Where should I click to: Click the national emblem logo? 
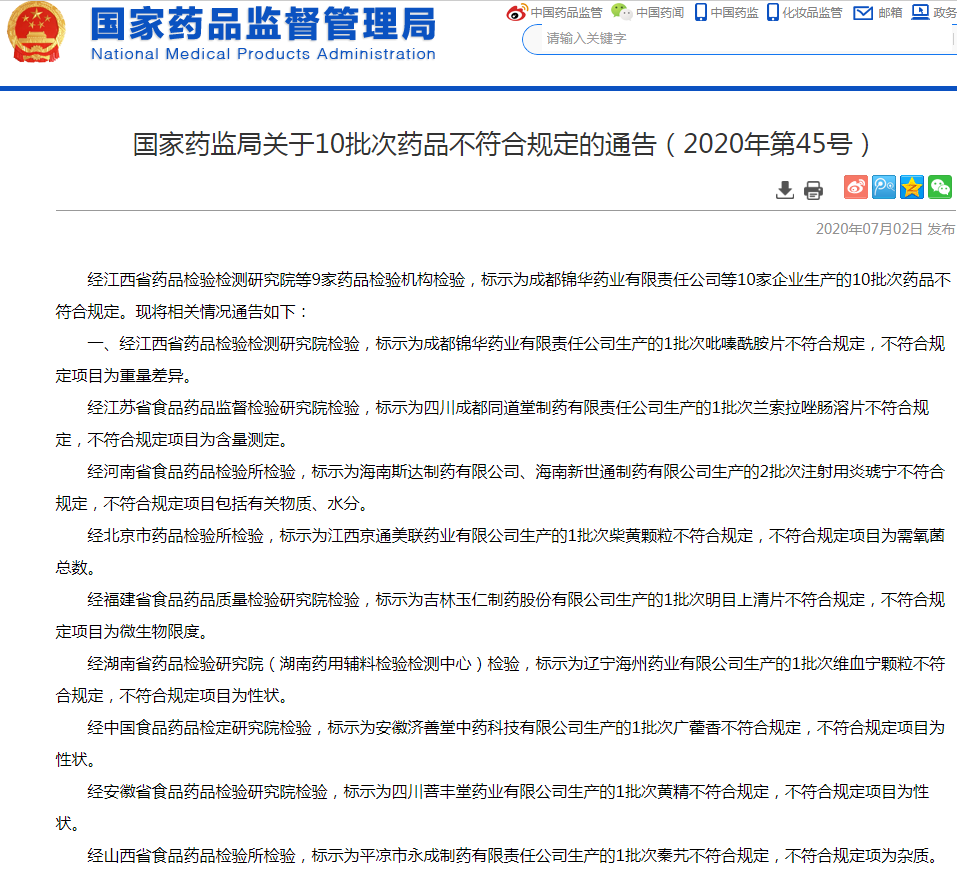[36, 32]
